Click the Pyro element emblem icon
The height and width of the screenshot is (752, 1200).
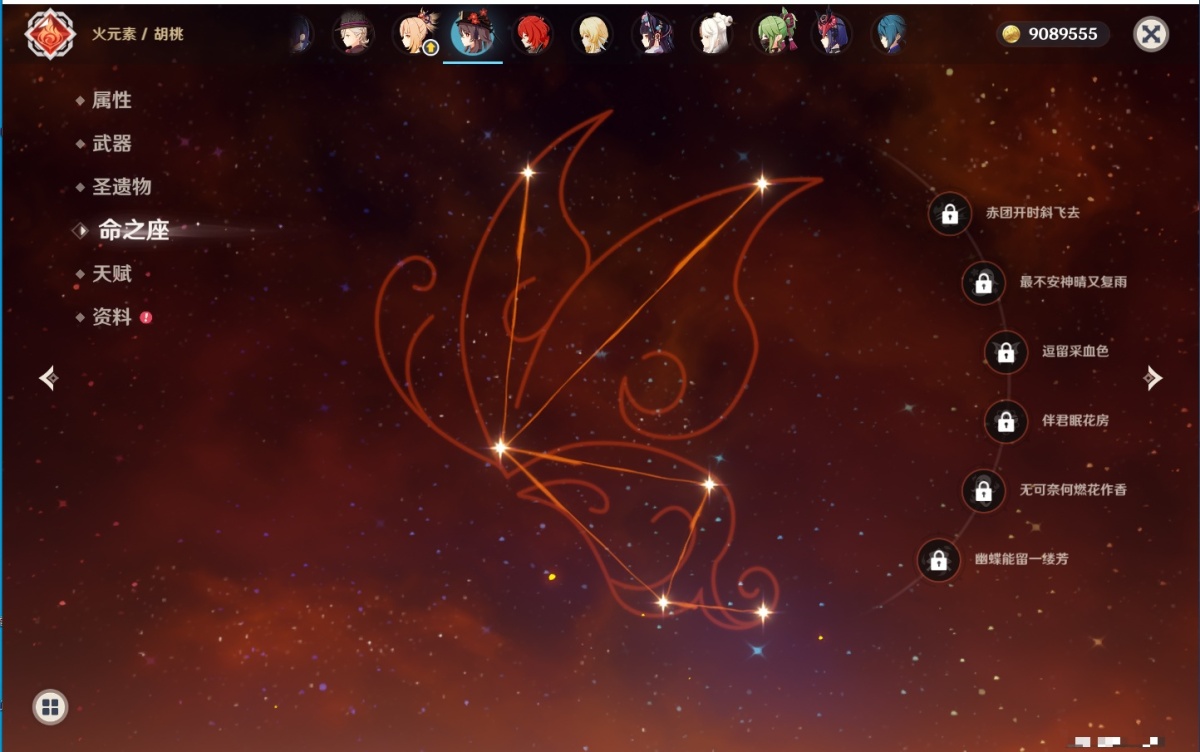(x=50, y=34)
